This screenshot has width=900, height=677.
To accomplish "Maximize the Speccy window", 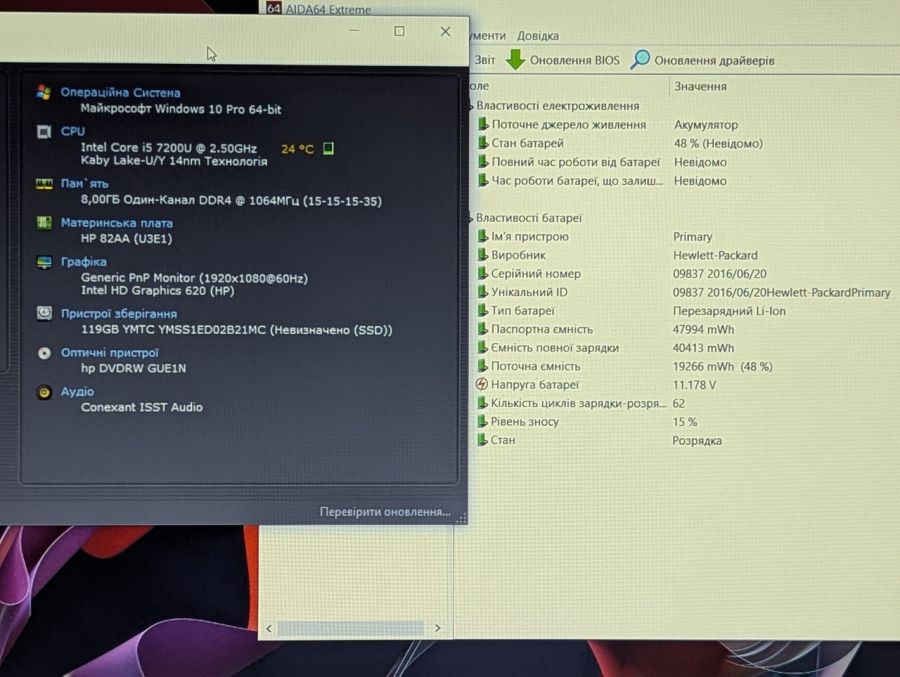I will click(399, 31).
